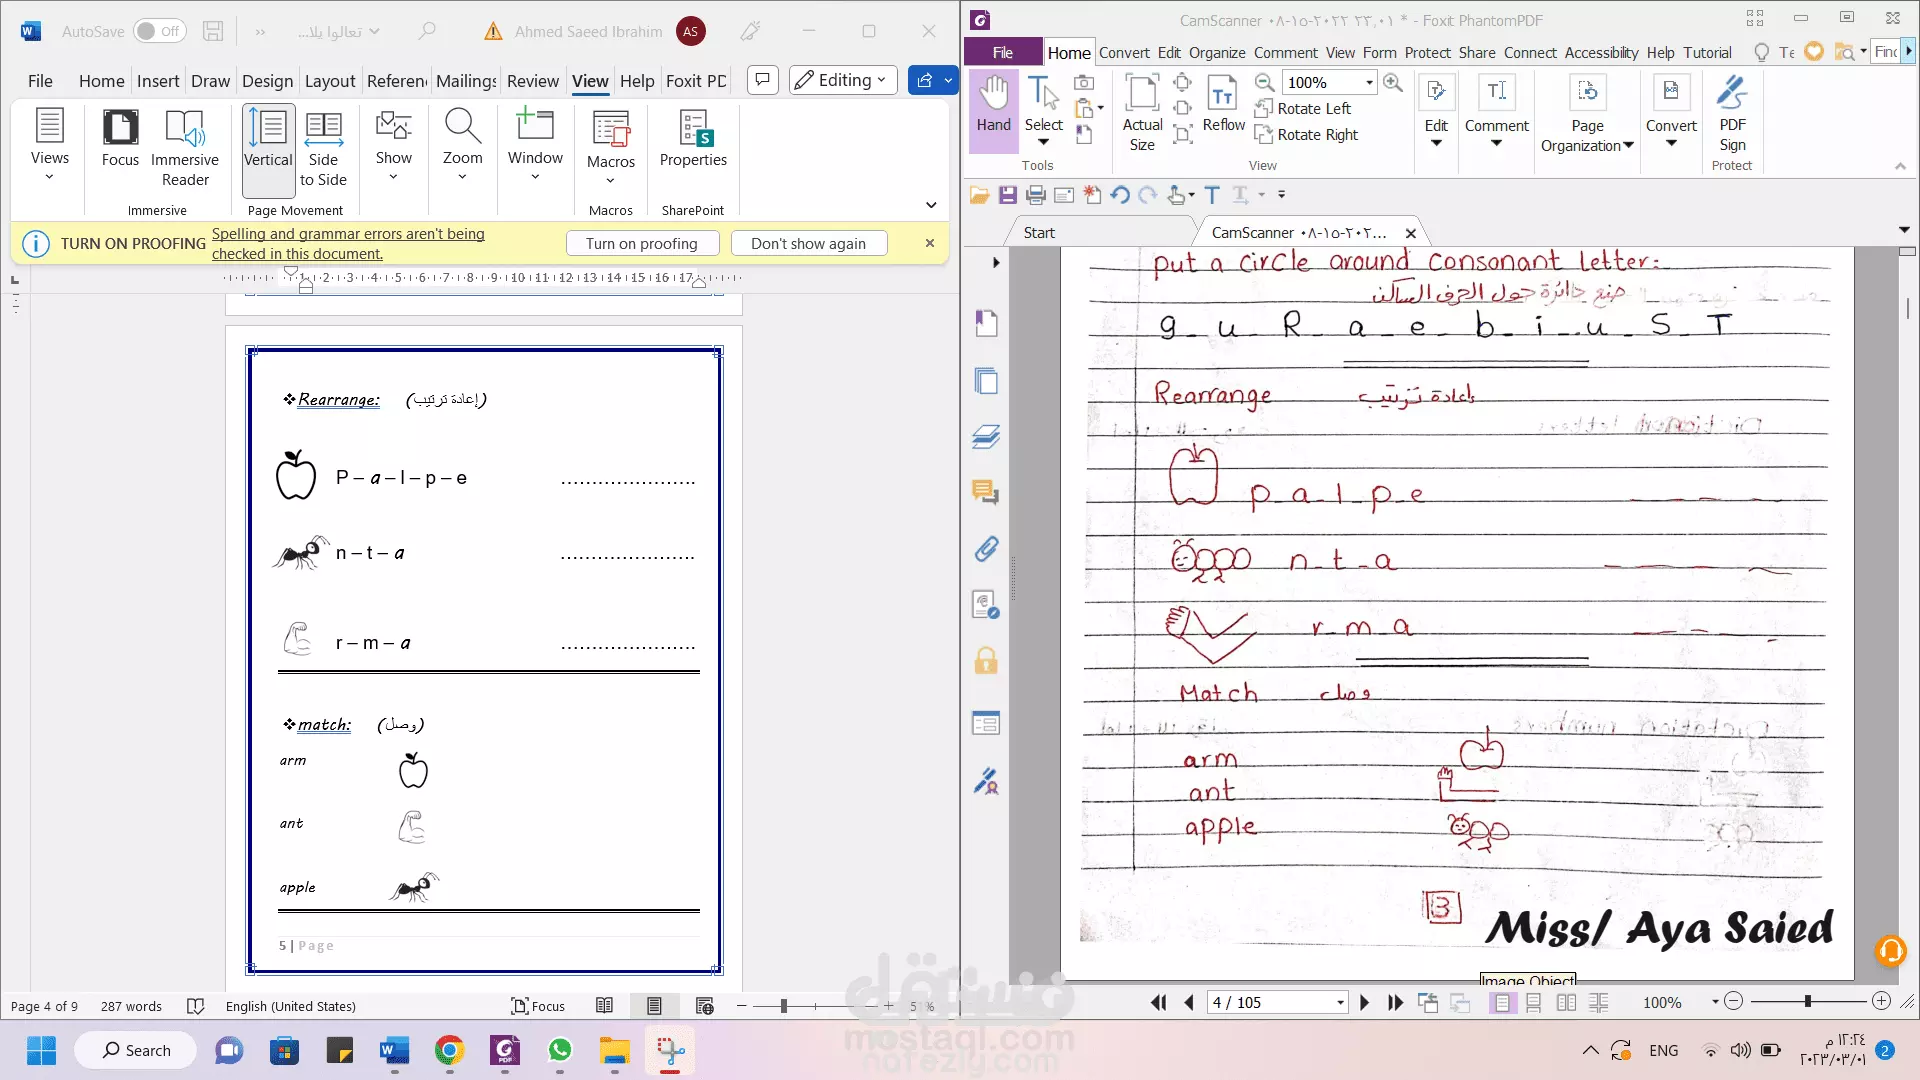Expand the Zoom dropdown in Word ribbon
Image resolution: width=1920 pixels, height=1080 pixels.
pyautogui.click(x=462, y=146)
